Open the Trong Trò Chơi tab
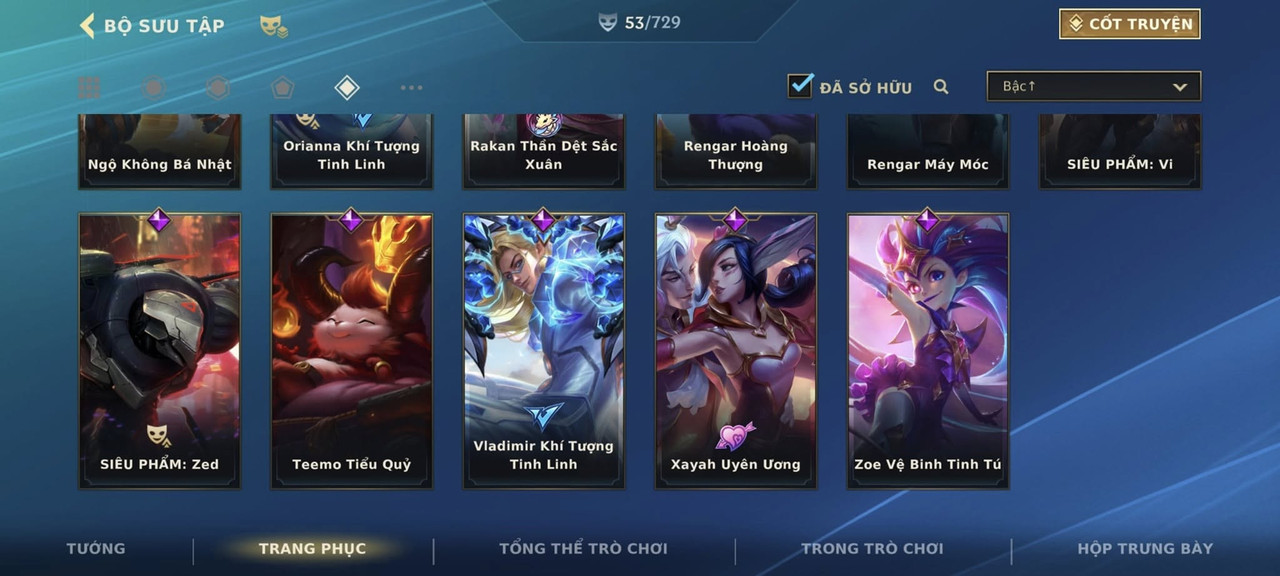 pos(872,548)
